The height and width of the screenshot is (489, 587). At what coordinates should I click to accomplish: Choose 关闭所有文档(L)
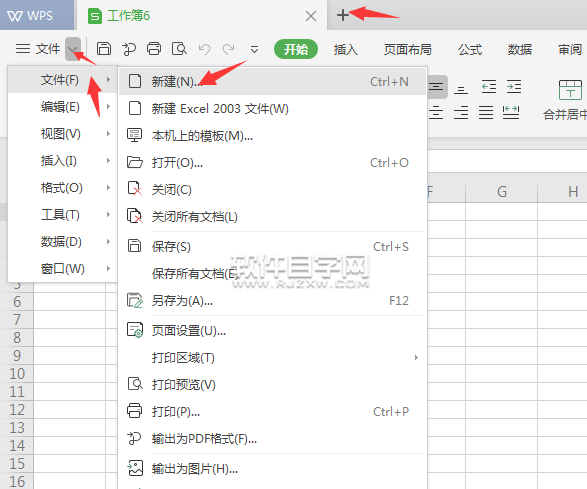click(273, 216)
